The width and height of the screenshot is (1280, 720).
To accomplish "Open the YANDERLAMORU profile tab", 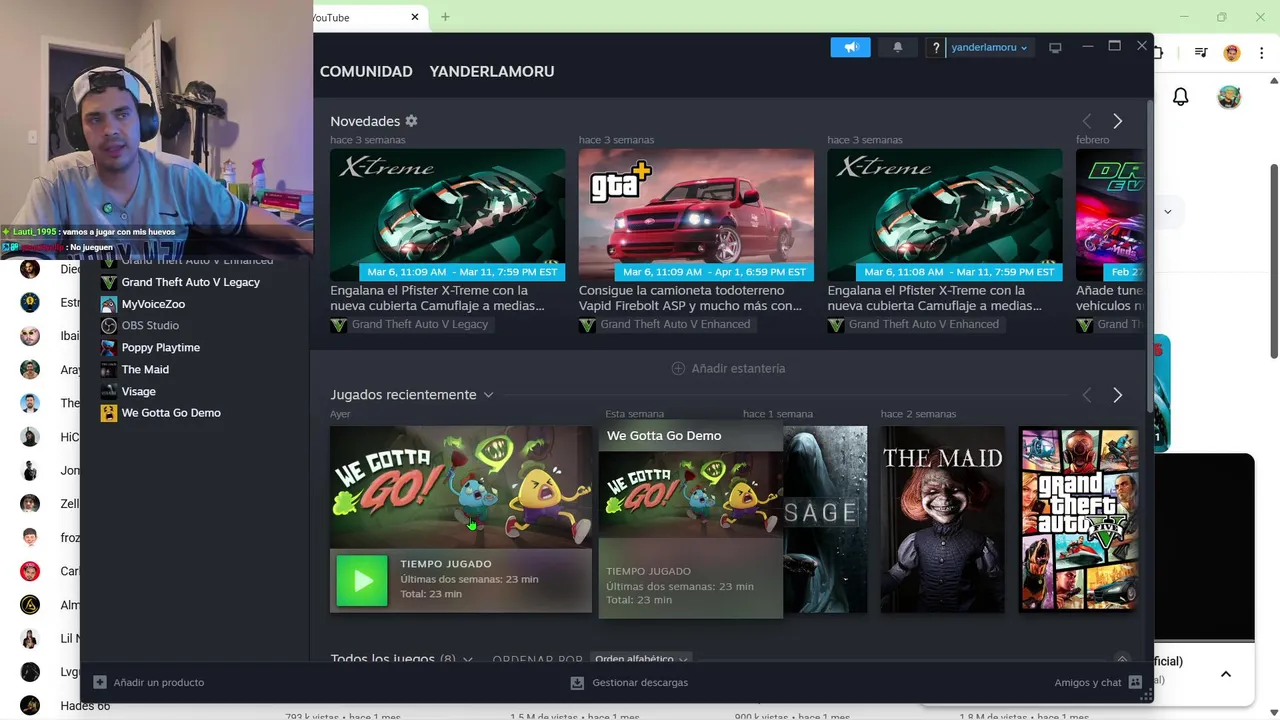I will (492, 71).
